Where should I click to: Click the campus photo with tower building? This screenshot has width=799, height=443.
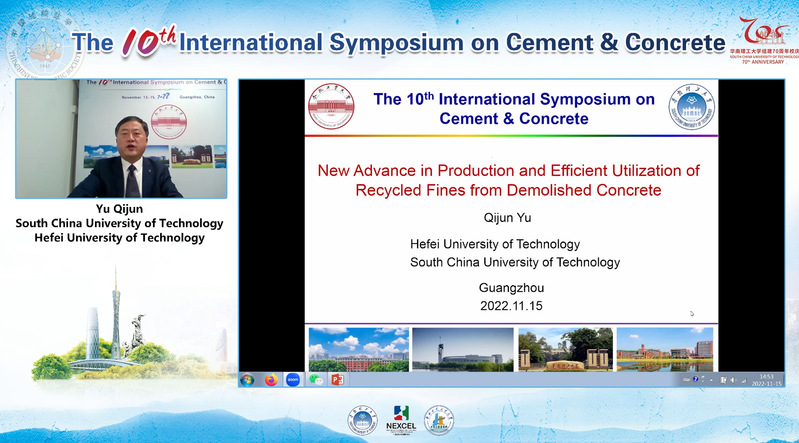coord(463,349)
